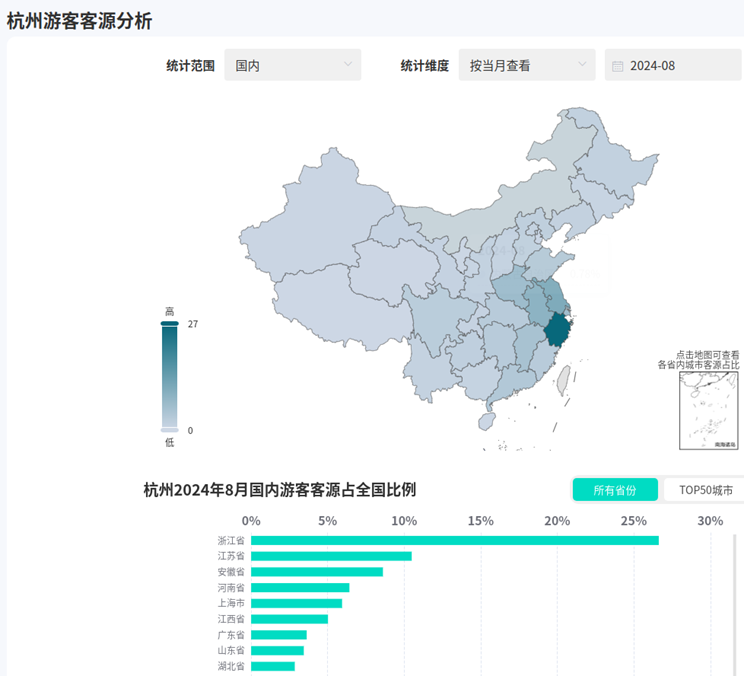Viewport: 744px width, 676px height.
Task: Click the South China Sea inset map
Action: (708, 410)
